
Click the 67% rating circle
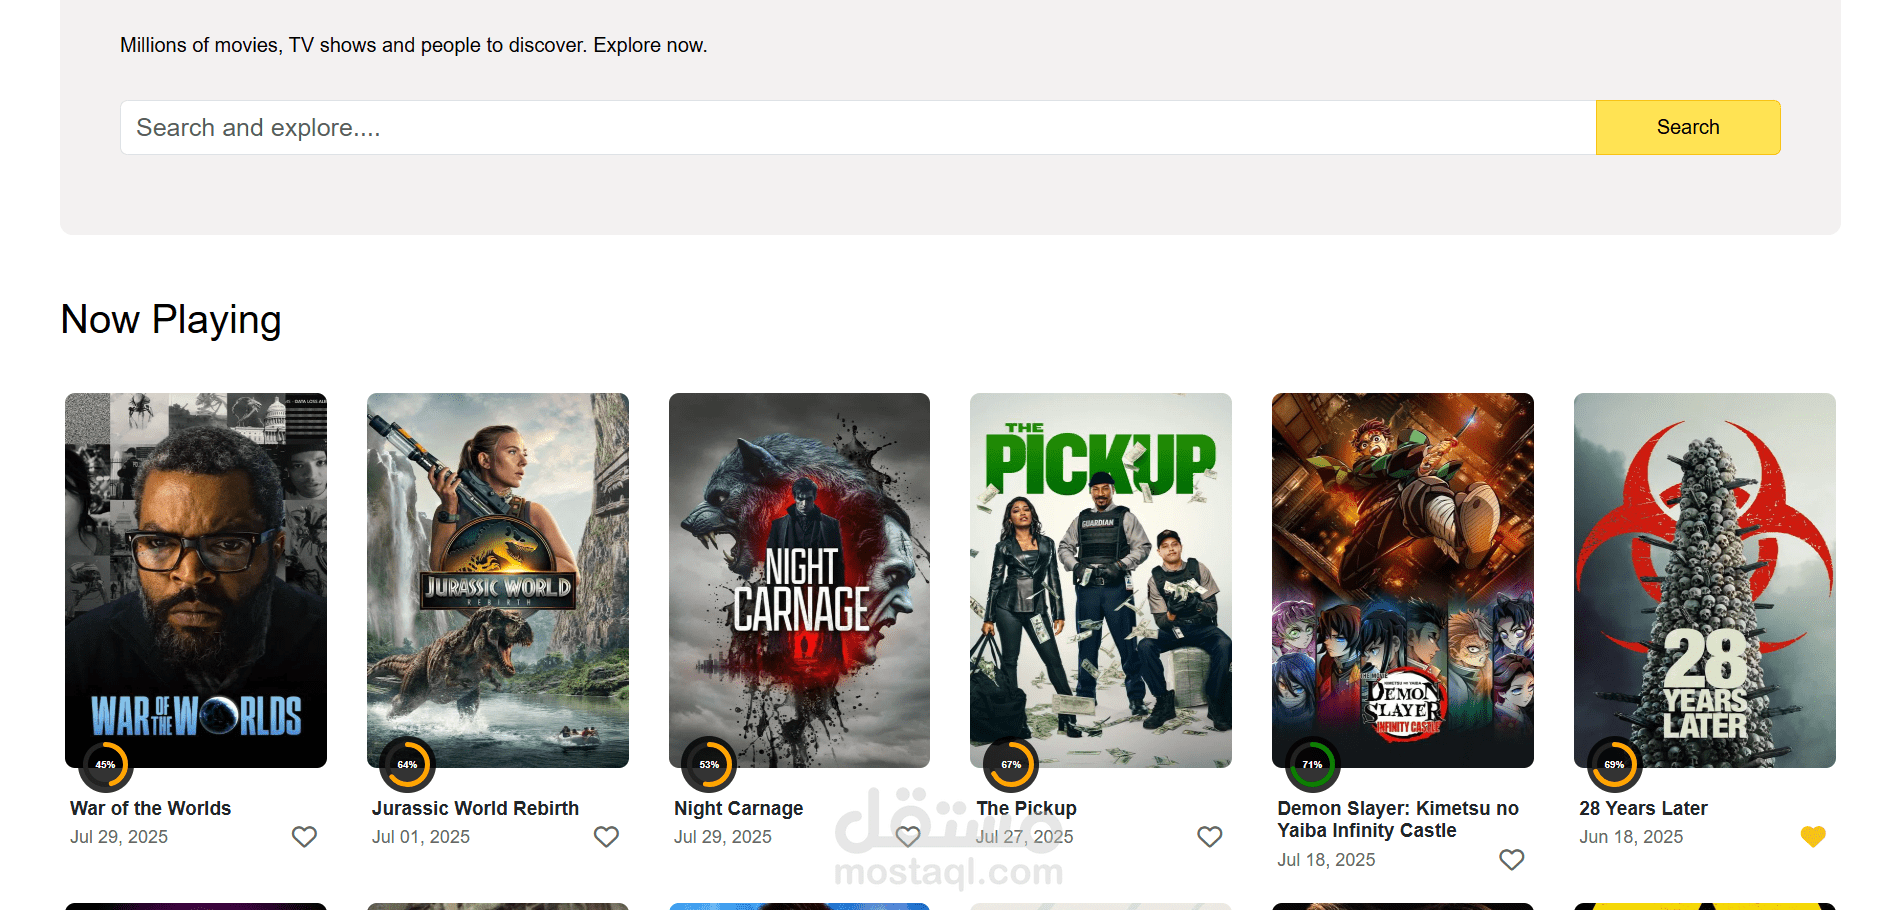1011,765
